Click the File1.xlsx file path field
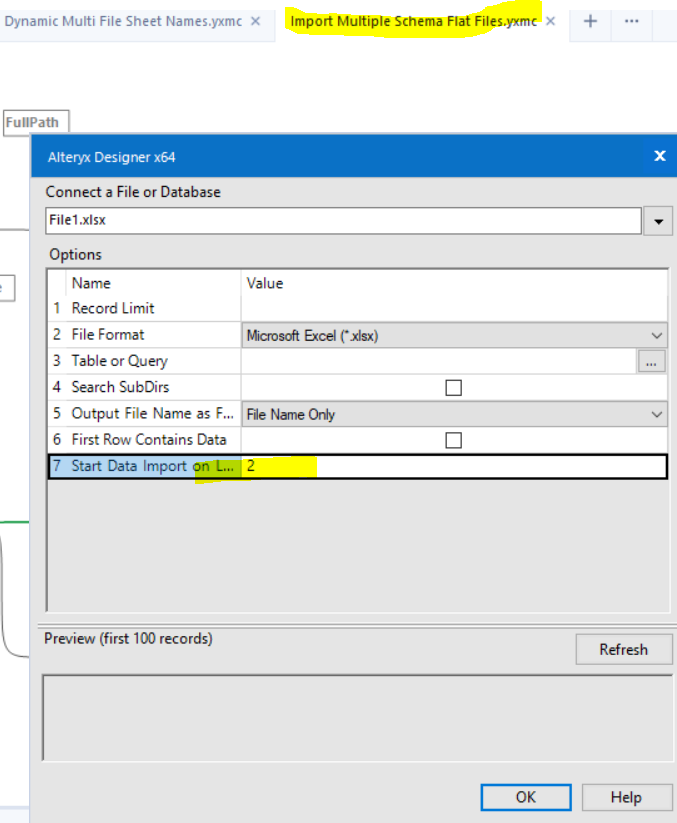Image resolution: width=677 pixels, height=823 pixels. pyautogui.click(x=342, y=221)
